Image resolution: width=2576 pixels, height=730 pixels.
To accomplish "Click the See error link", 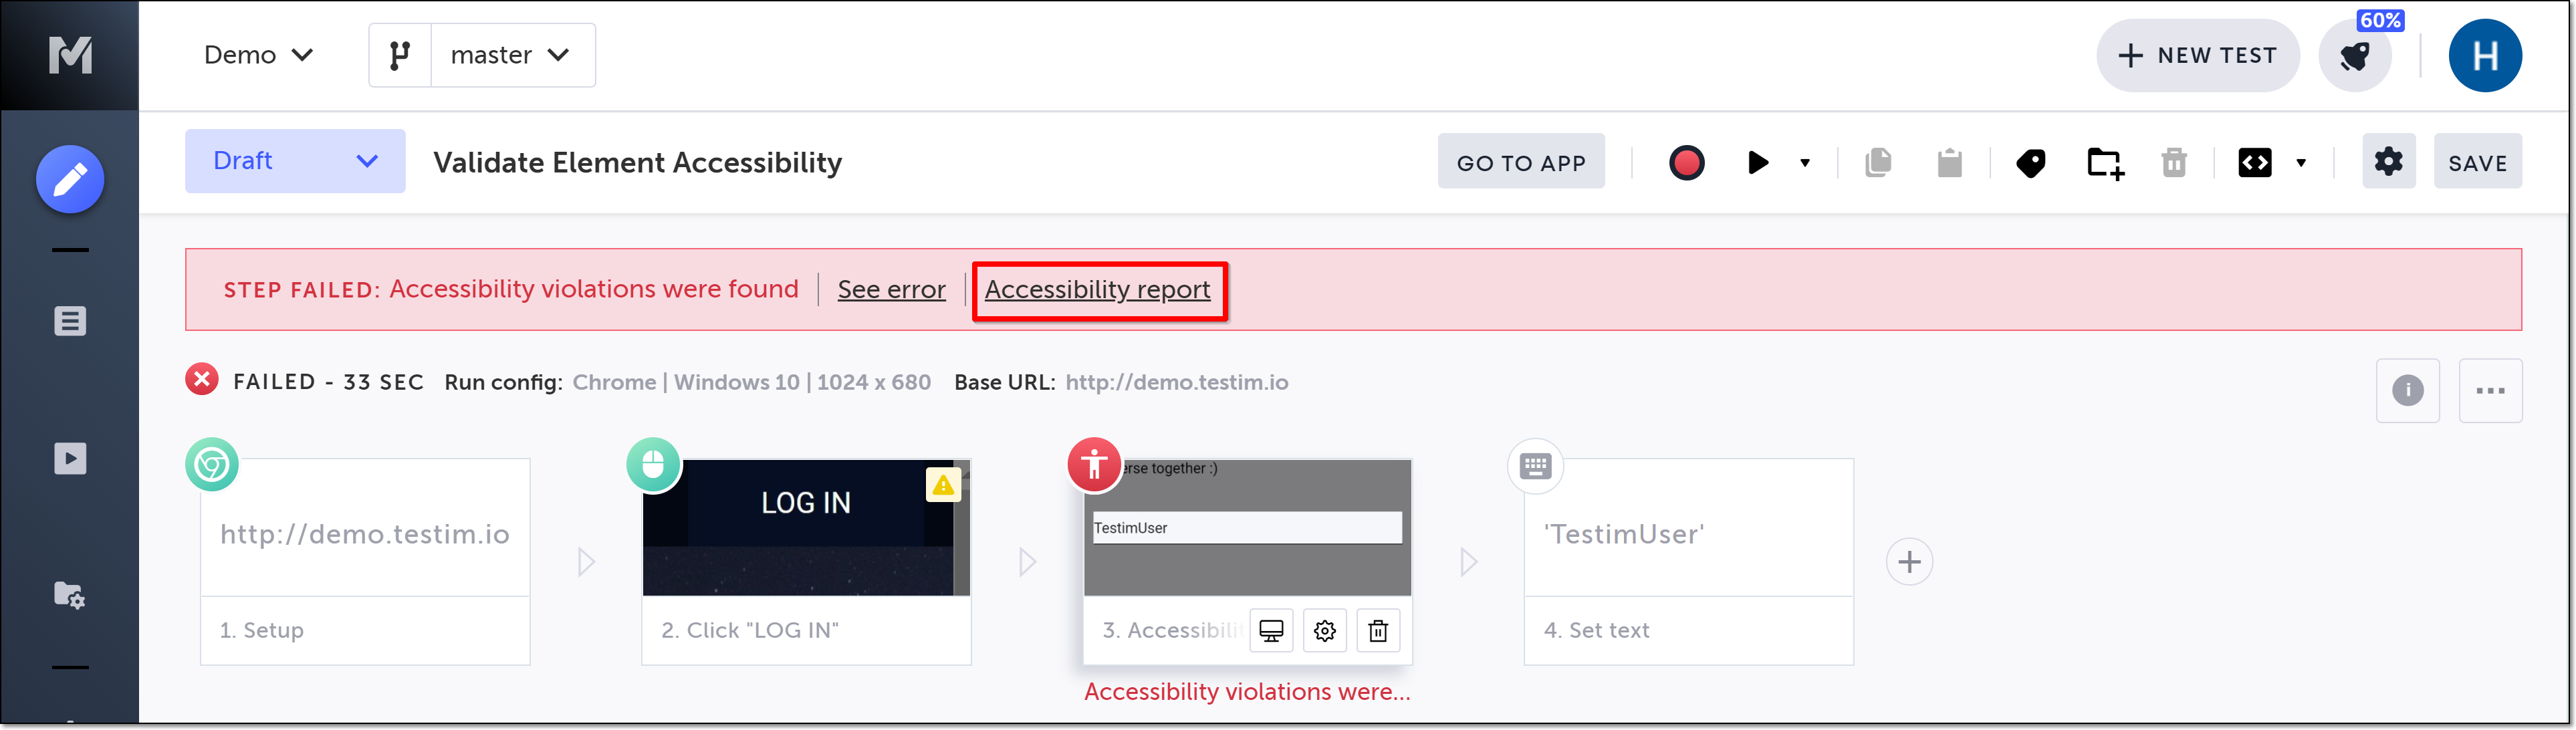I will point(891,290).
